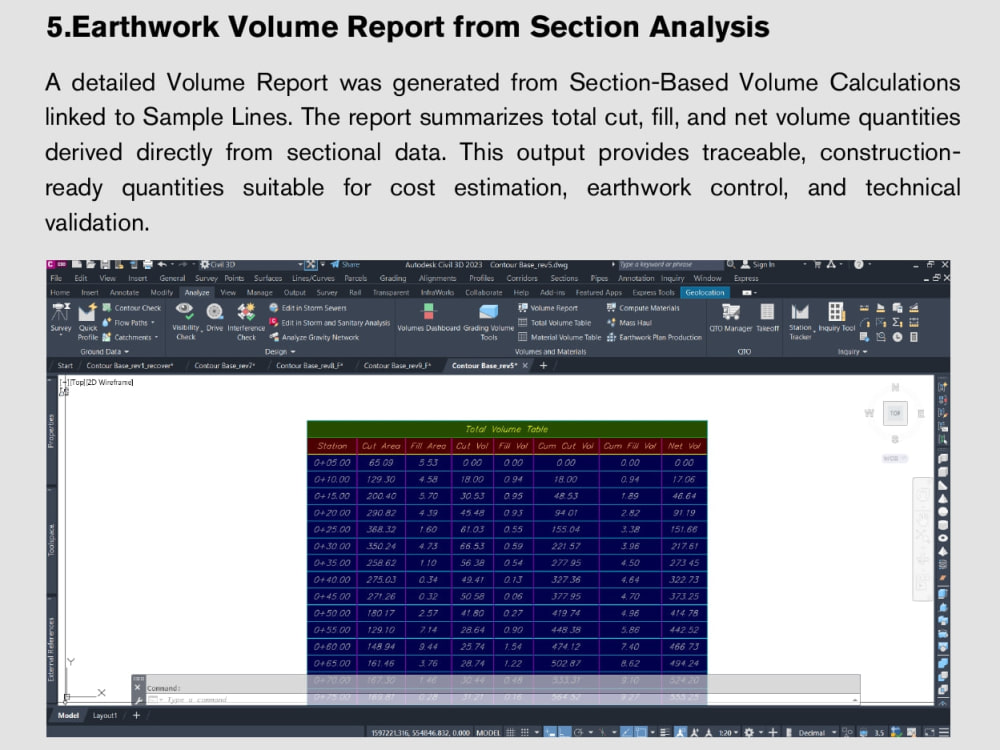Add a new layout with plus button
The image size is (1000, 750).
[136, 715]
